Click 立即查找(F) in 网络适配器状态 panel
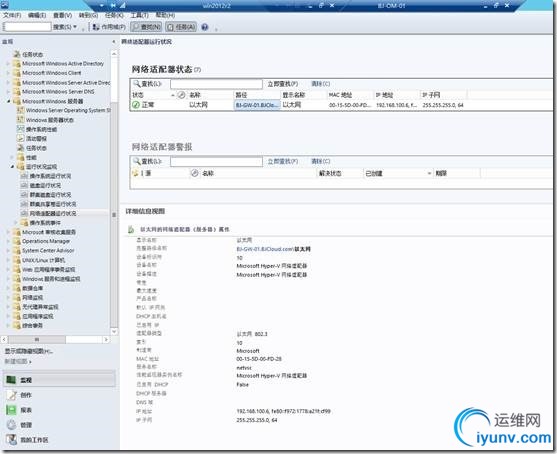Screen dimensions: 557x454 [283, 84]
